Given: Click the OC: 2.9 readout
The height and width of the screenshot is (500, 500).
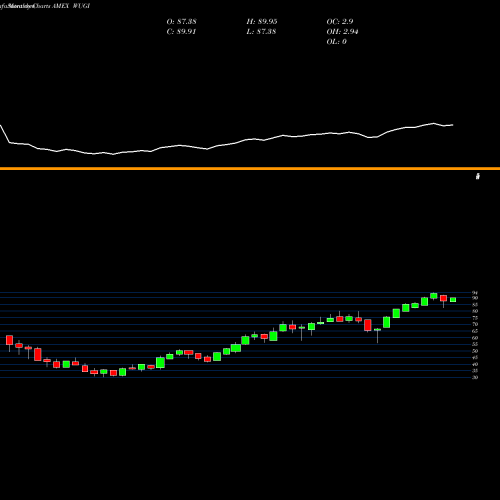Looking at the screenshot, I should tap(340, 22).
